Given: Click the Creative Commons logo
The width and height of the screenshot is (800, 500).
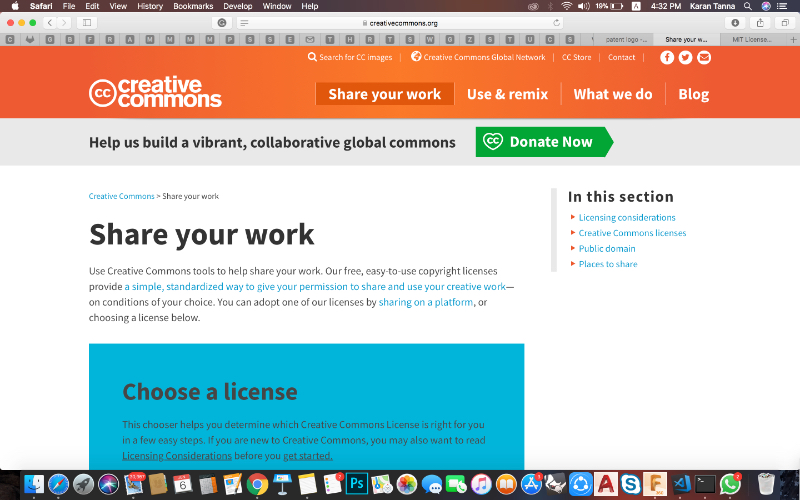Looking at the screenshot, I should click(155, 92).
